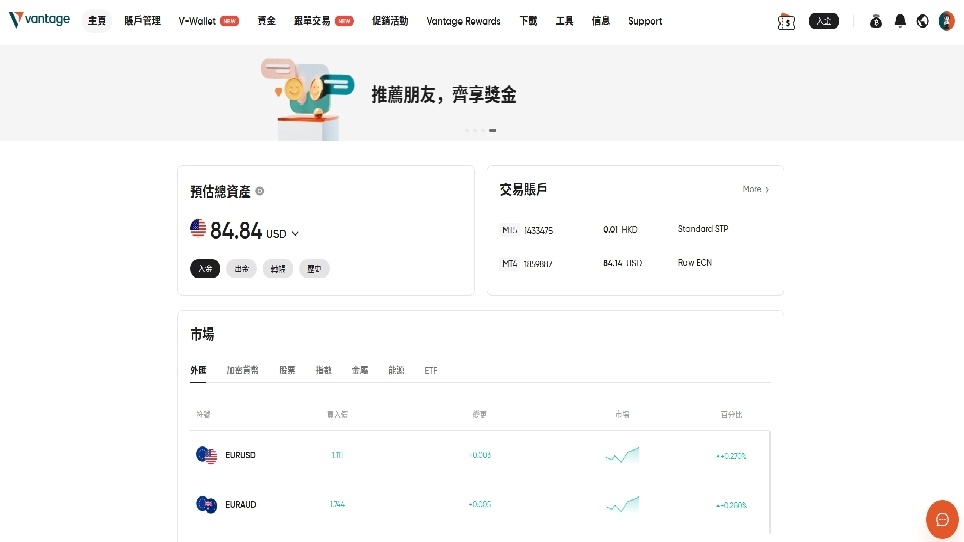Expand More in 交易賬戶 panel
The height and width of the screenshot is (542, 964).
[x=756, y=189]
